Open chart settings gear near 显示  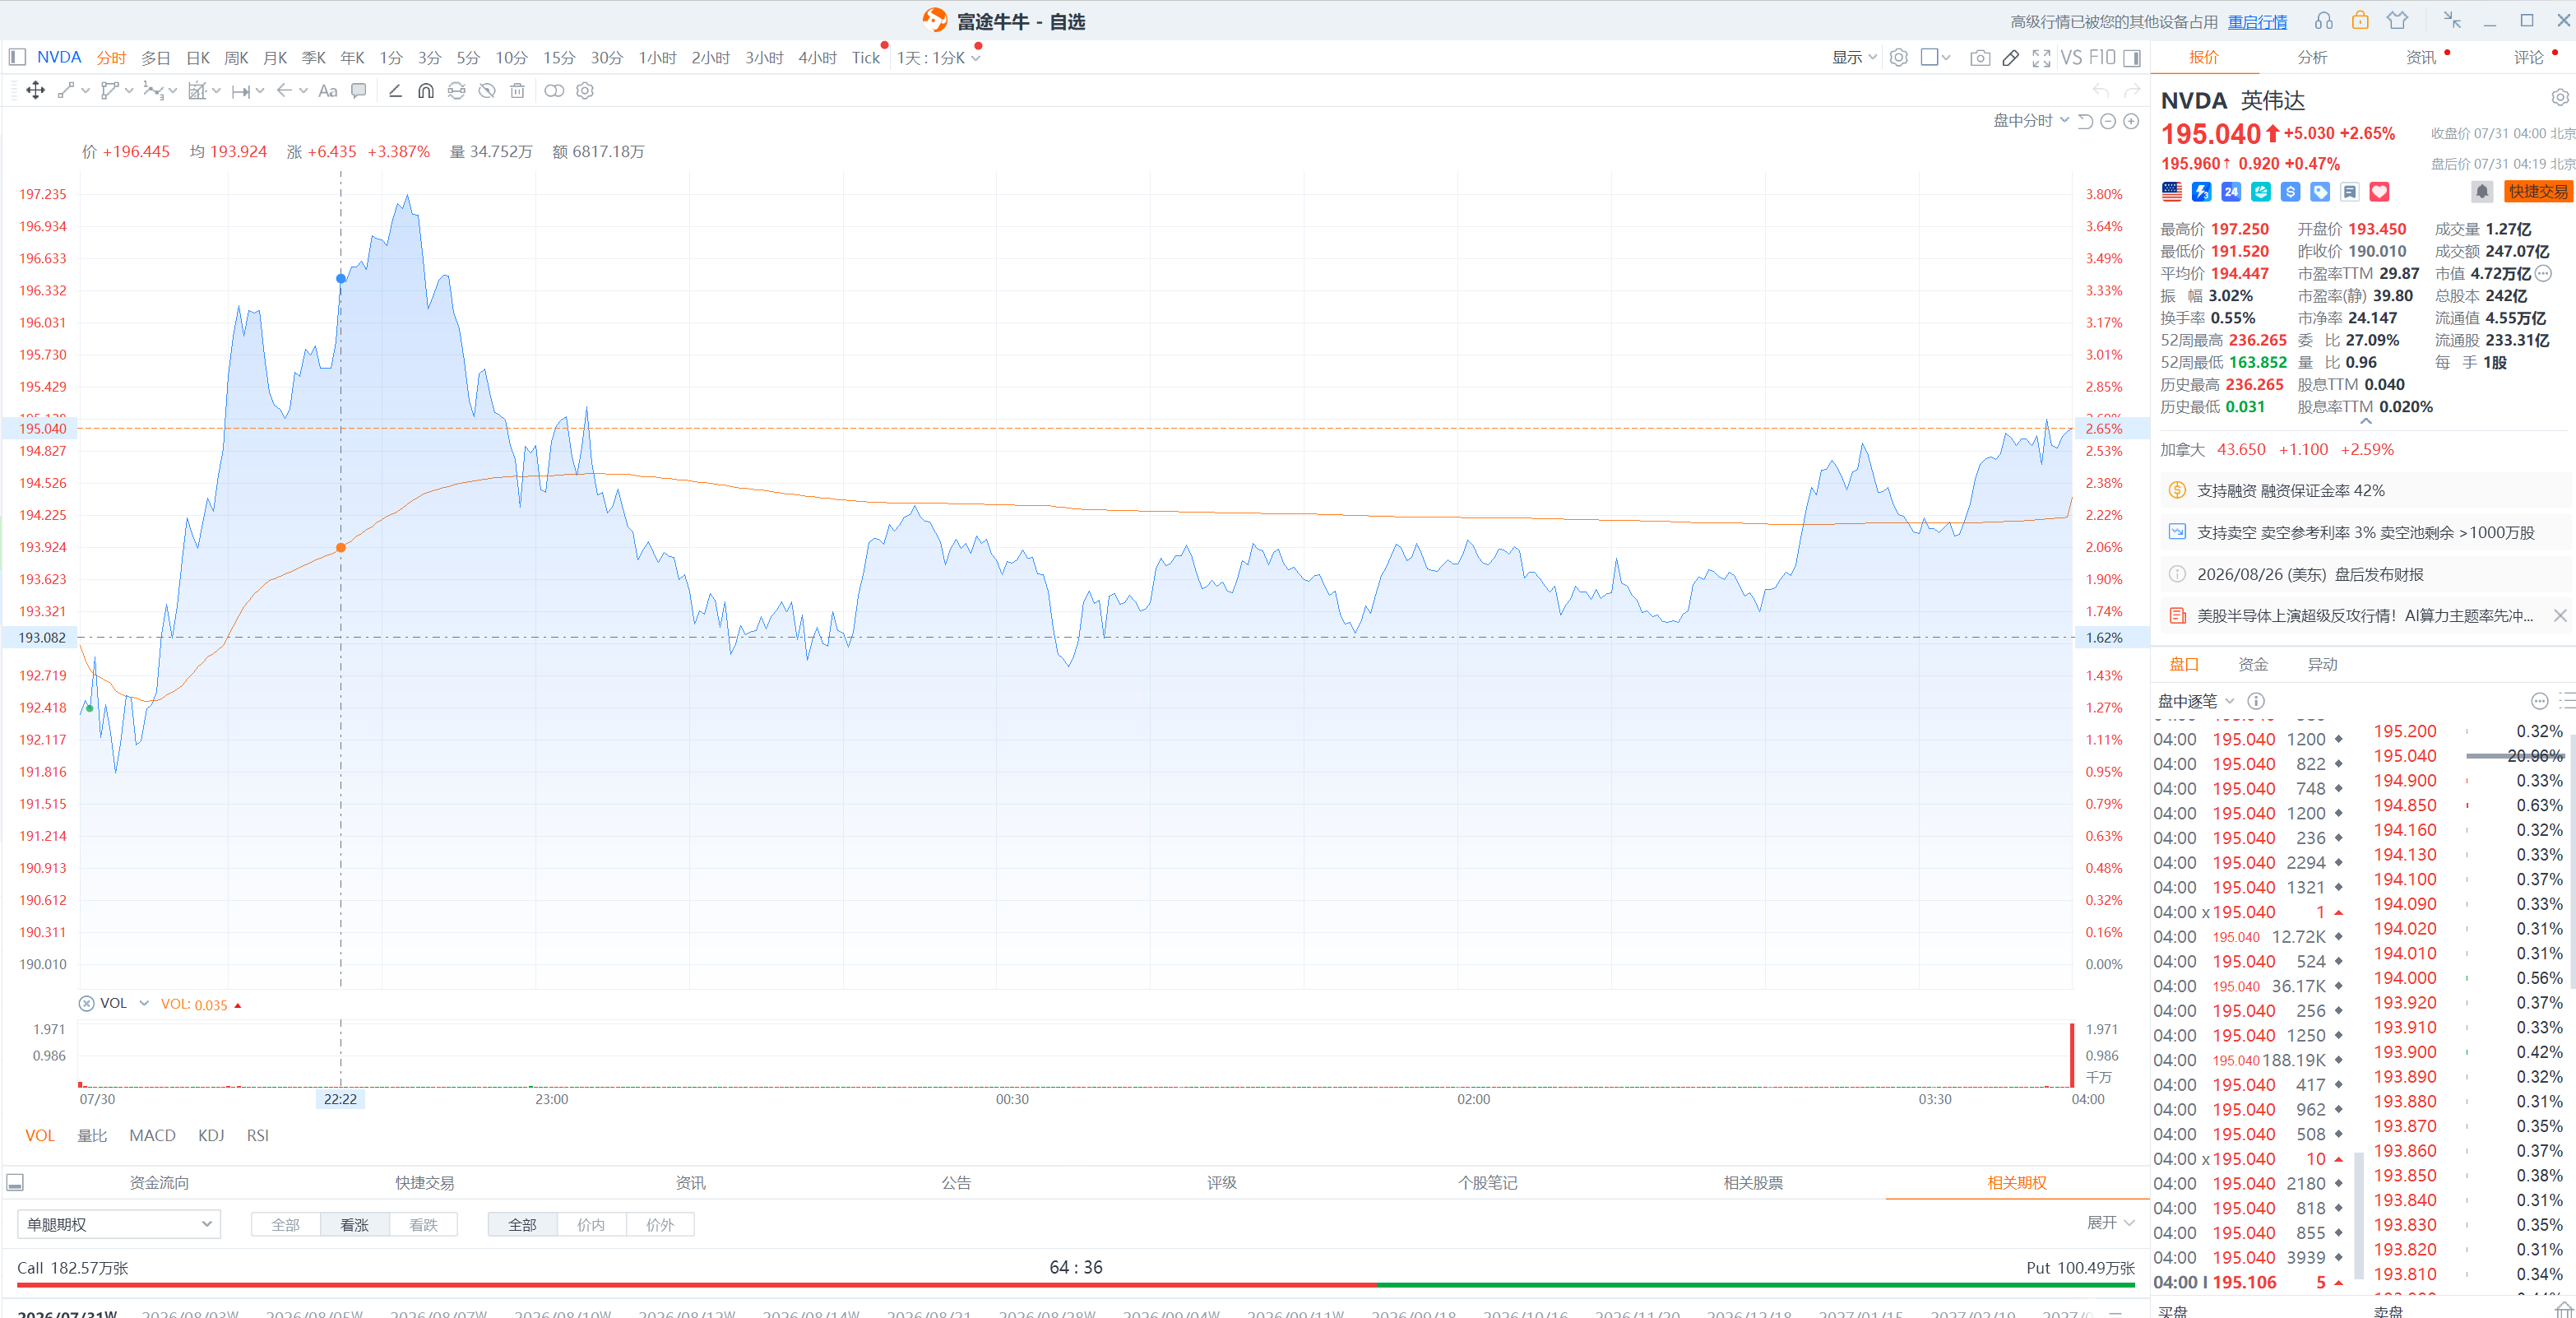1899,58
